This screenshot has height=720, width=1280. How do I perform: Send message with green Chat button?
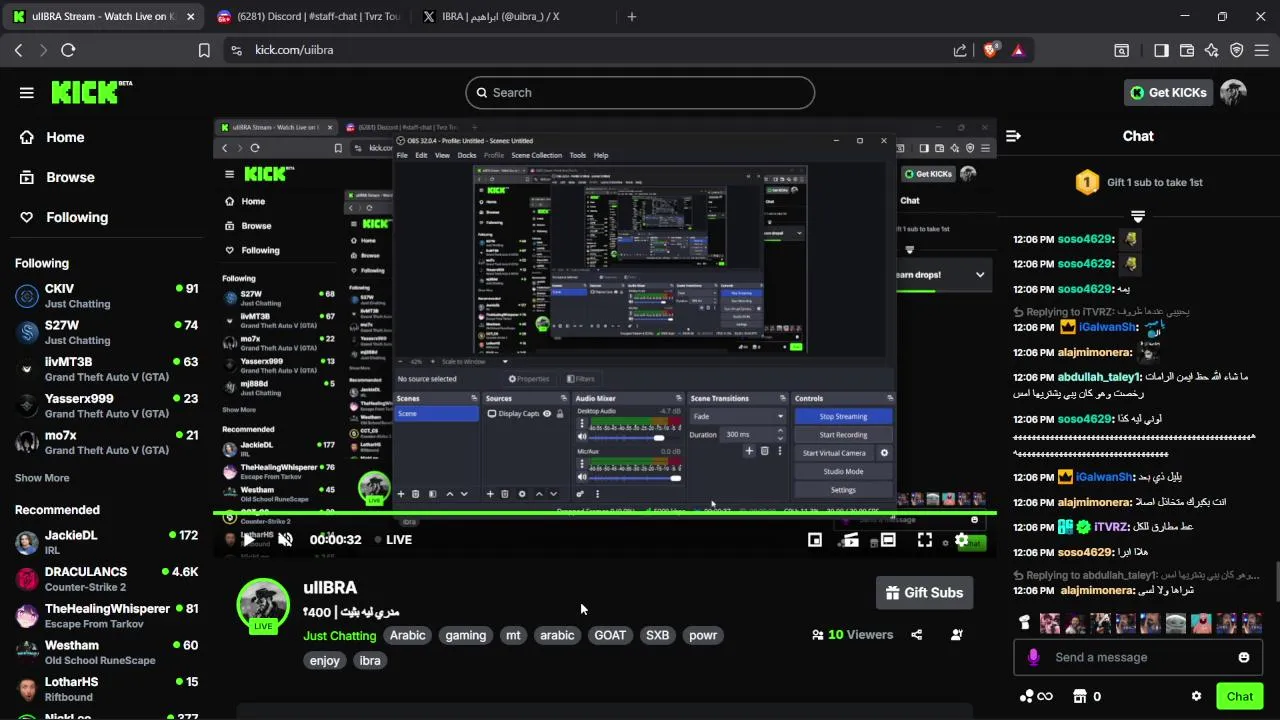click(1240, 697)
